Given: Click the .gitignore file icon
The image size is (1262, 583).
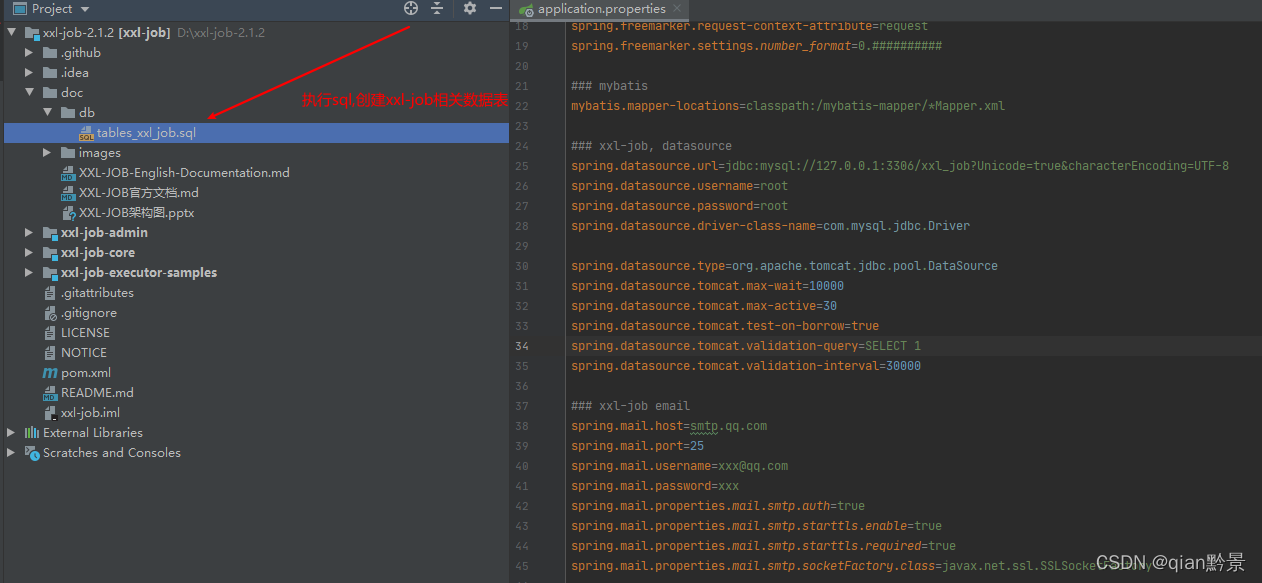Looking at the screenshot, I should pyautogui.click(x=51, y=313).
